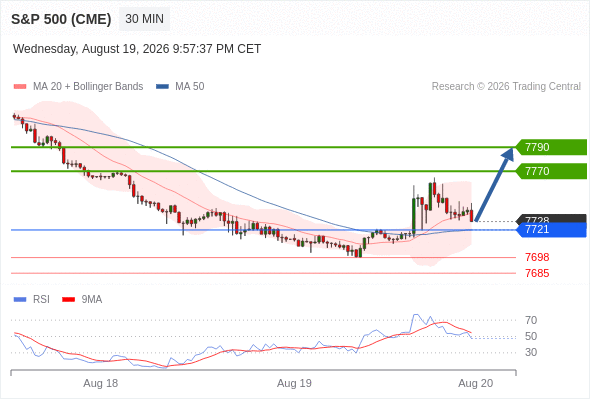Image resolution: width=590 pixels, height=400 pixels.
Task: Click the blue upward forecast arrow
Action: point(494,184)
